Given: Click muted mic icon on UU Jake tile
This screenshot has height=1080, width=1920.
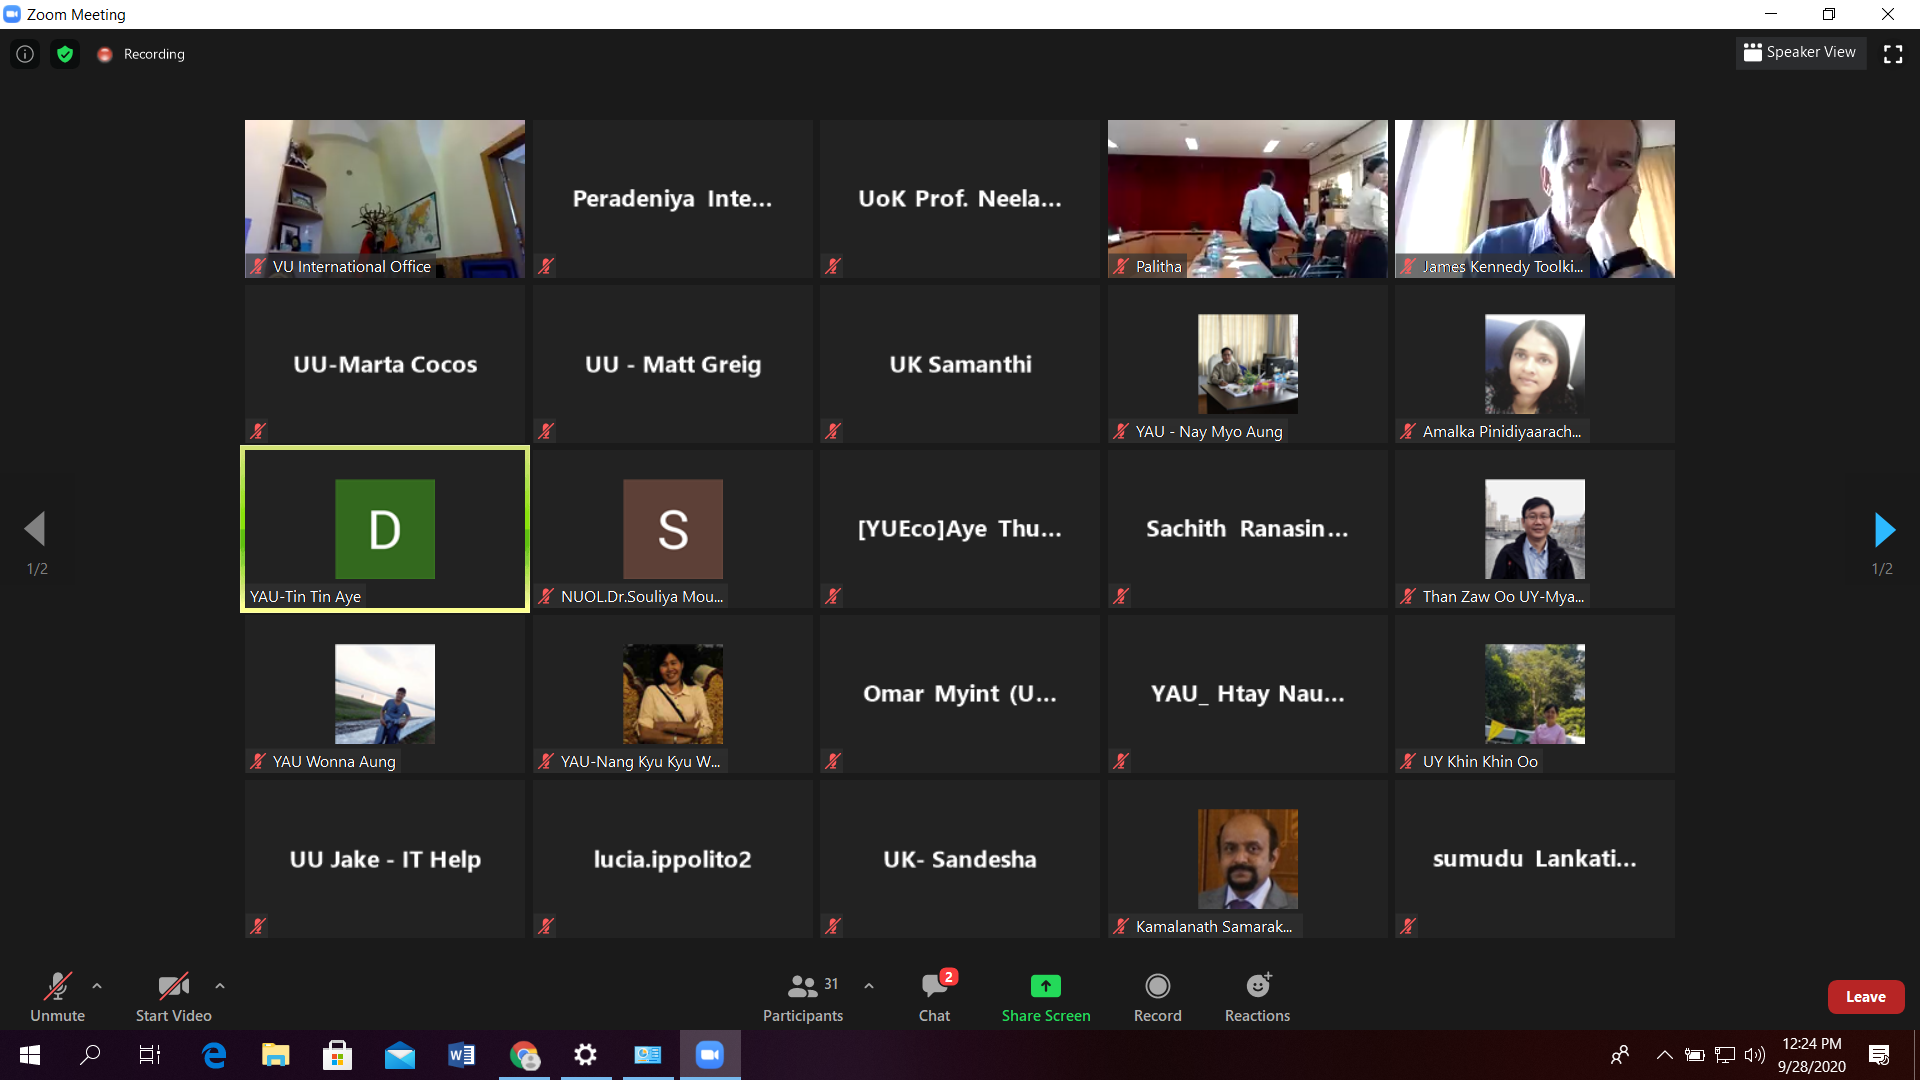Looking at the screenshot, I should pos(258,926).
